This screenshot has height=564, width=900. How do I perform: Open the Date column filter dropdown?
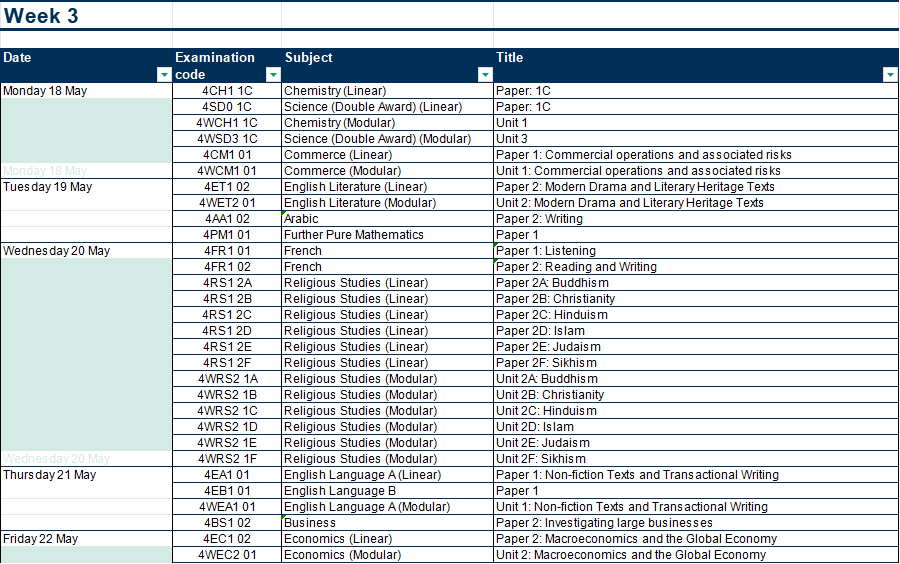pos(164,75)
